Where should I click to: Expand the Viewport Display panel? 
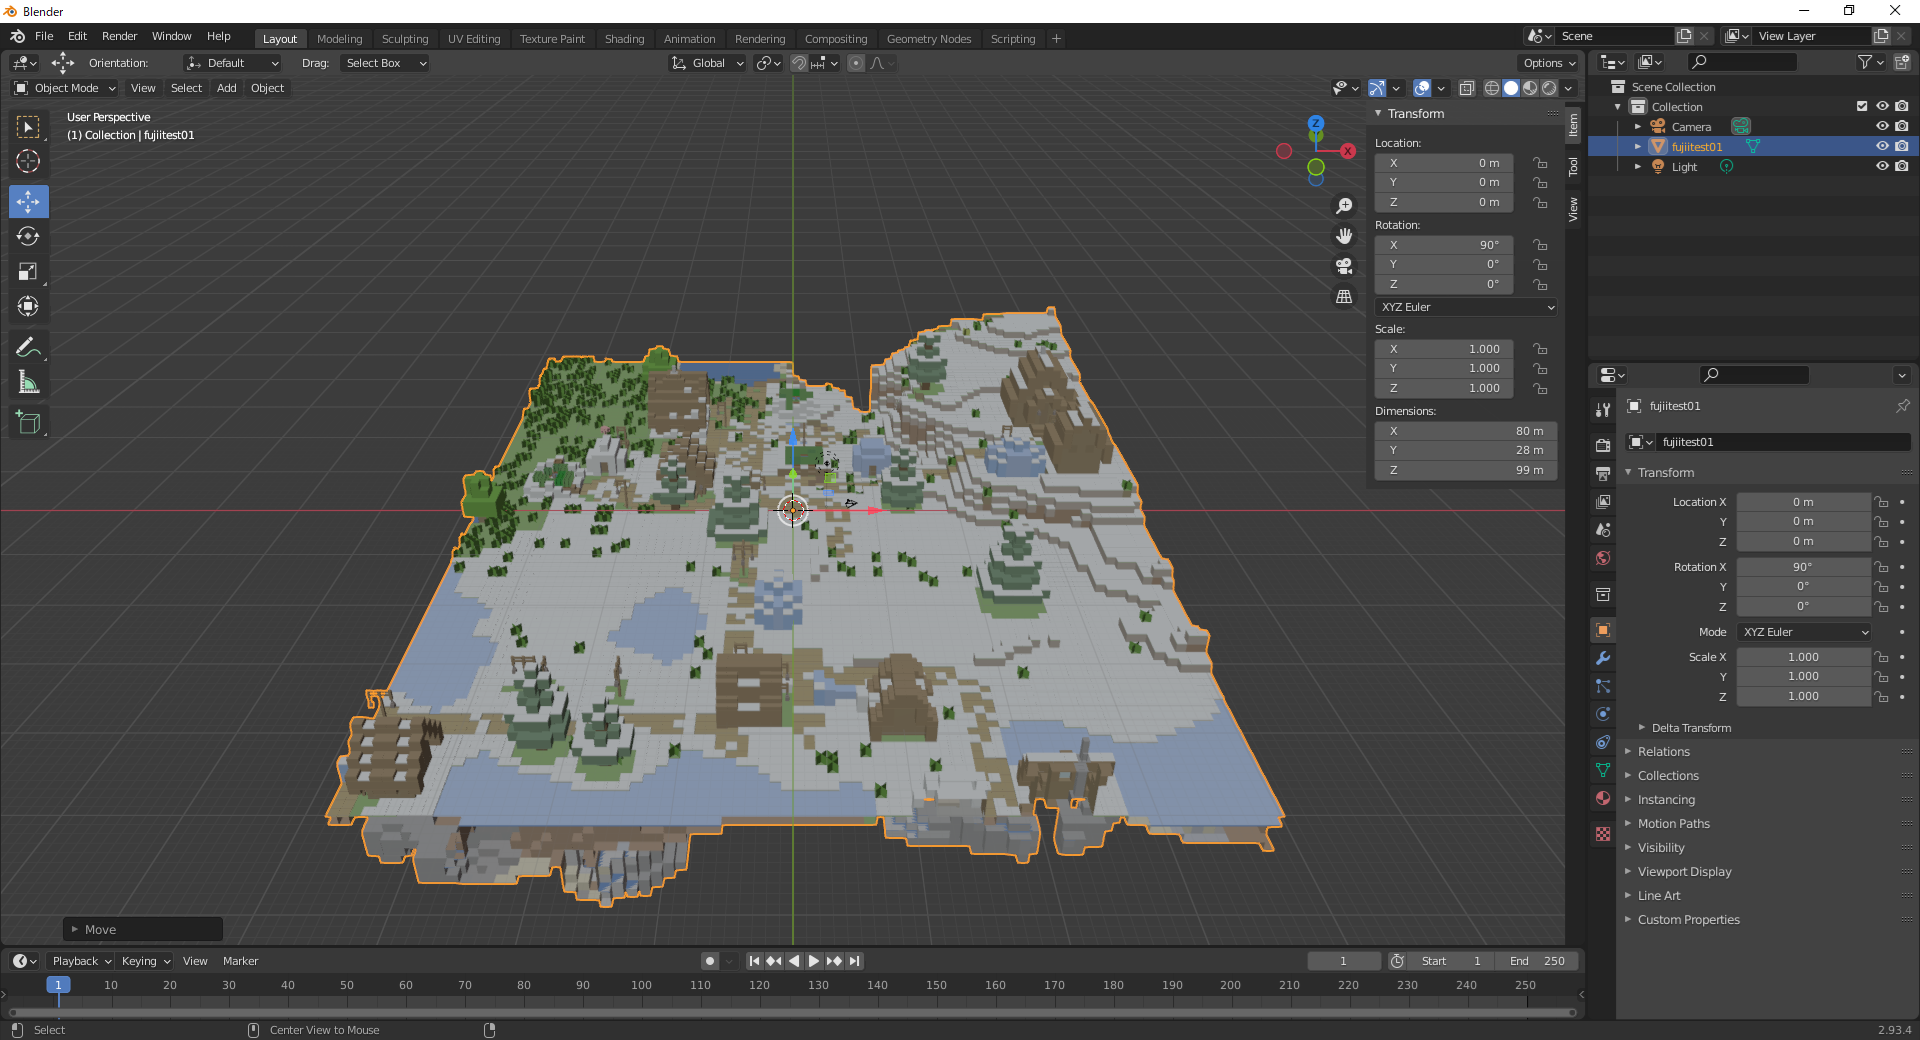pos(1685,872)
